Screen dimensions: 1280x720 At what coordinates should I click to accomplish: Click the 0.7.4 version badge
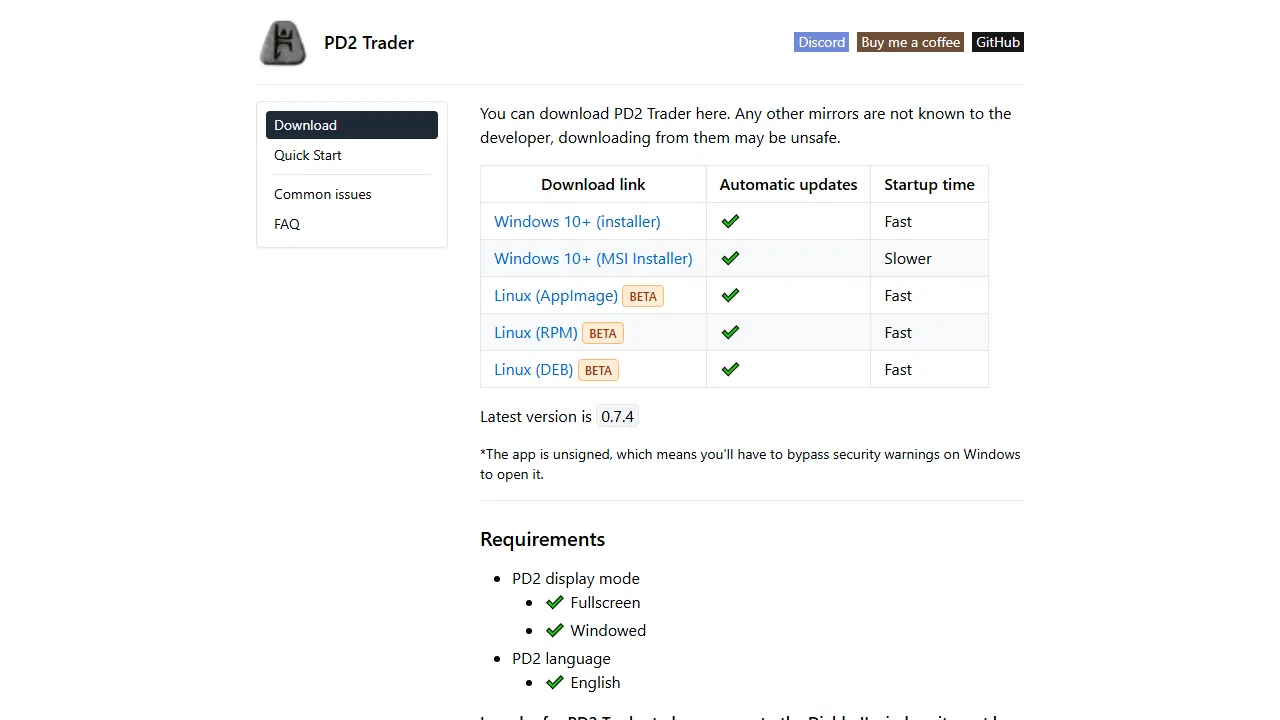tap(617, 416)
